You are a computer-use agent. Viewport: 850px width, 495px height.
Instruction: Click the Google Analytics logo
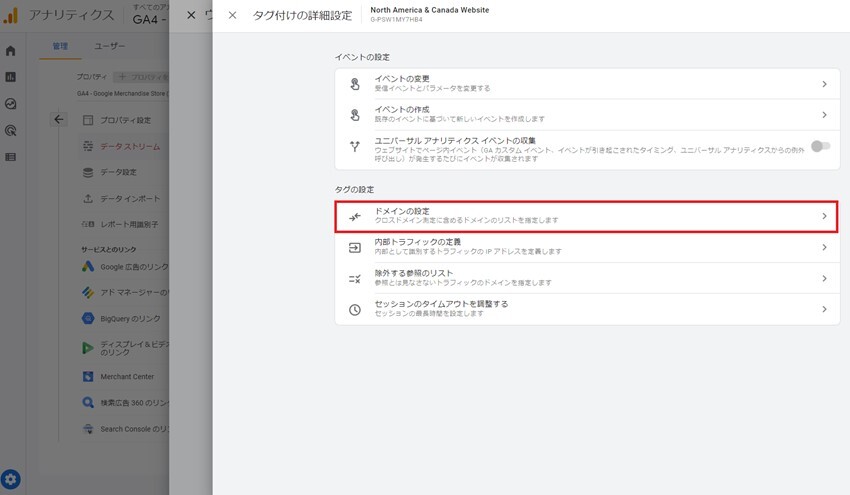[x=11, y=15]
